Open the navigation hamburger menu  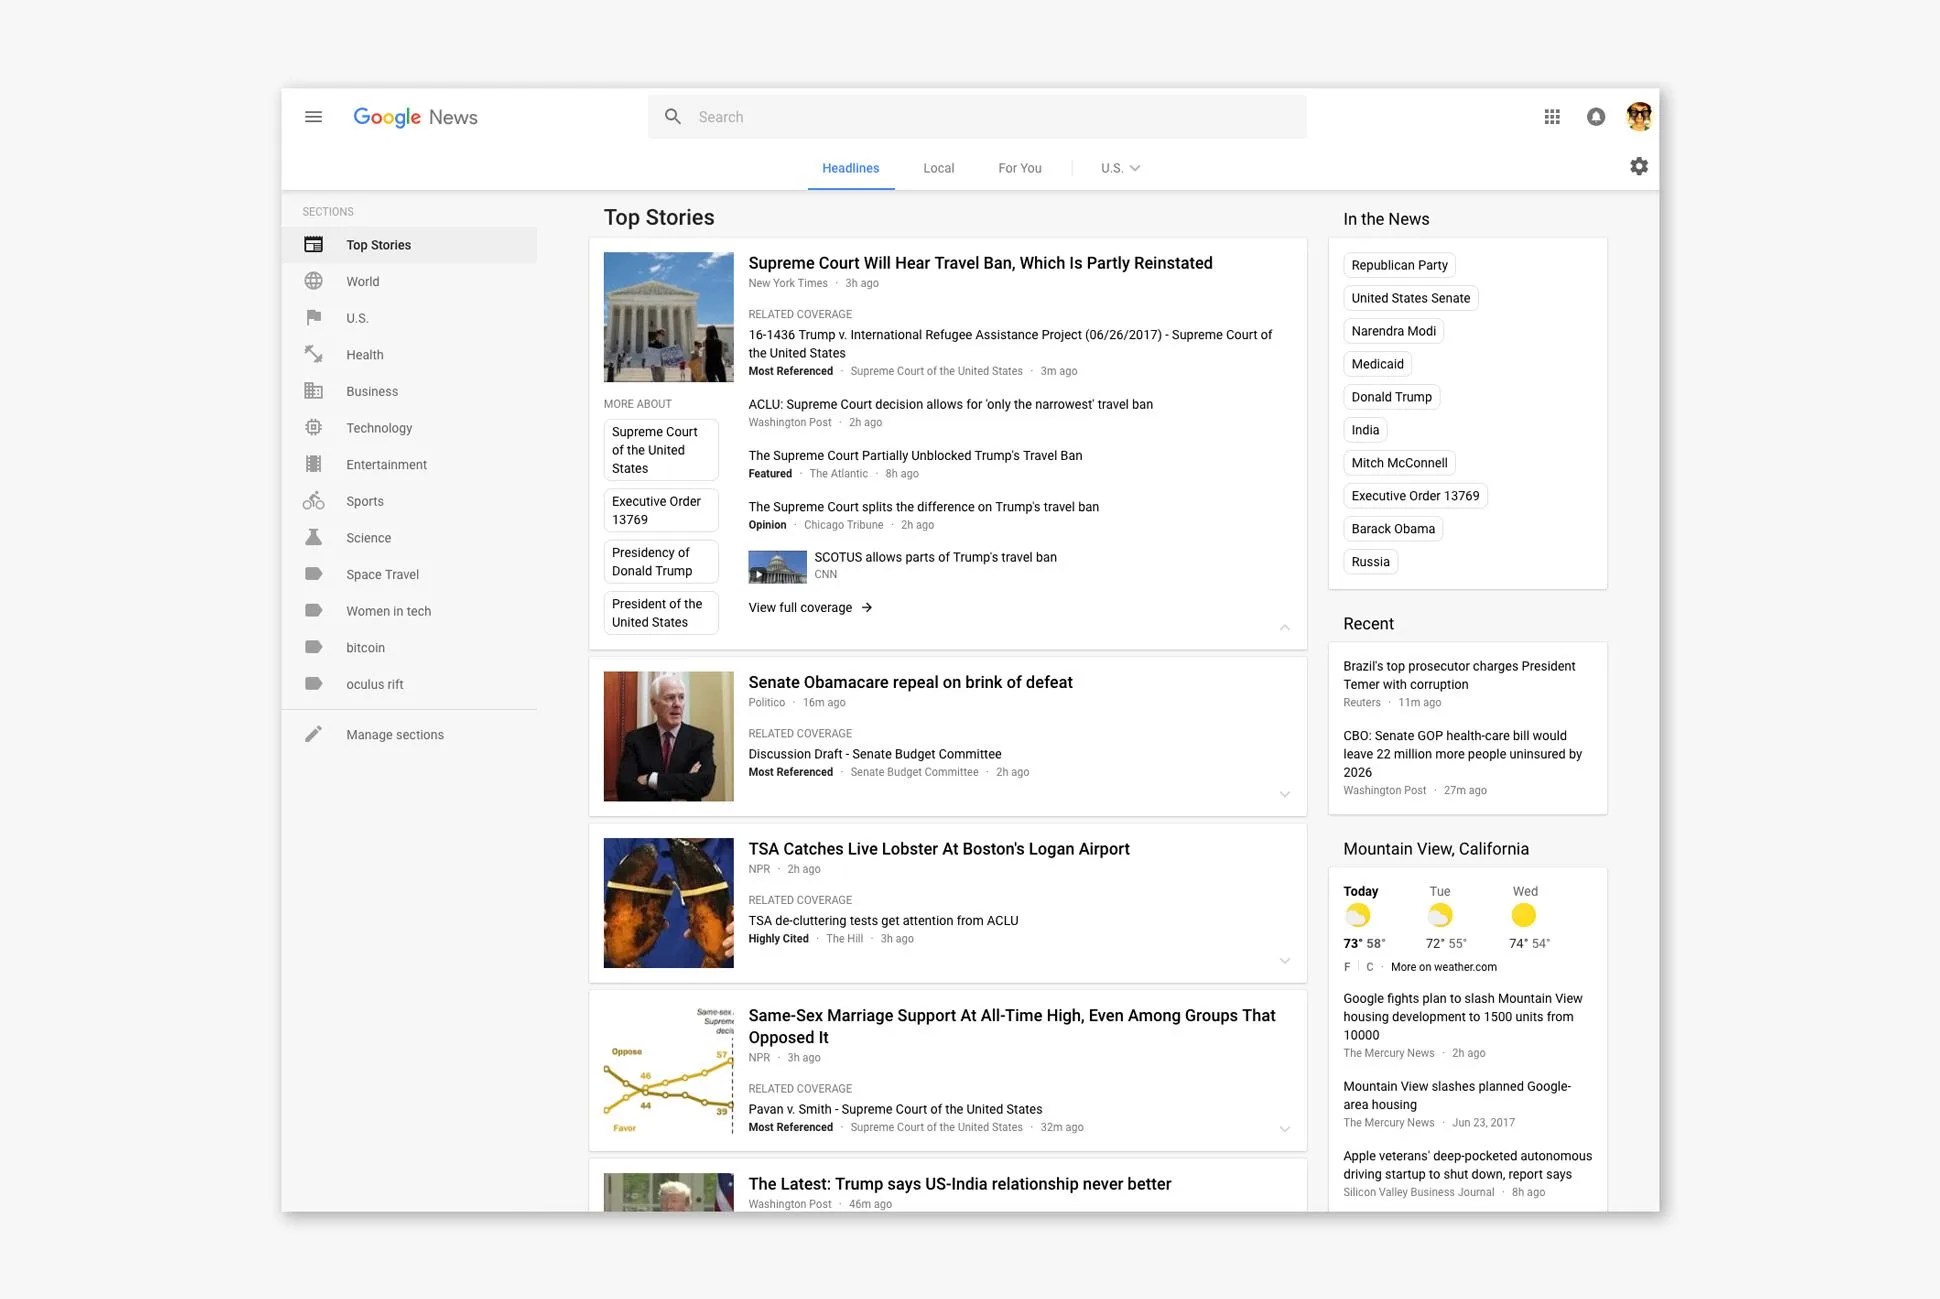coord(313,116)
